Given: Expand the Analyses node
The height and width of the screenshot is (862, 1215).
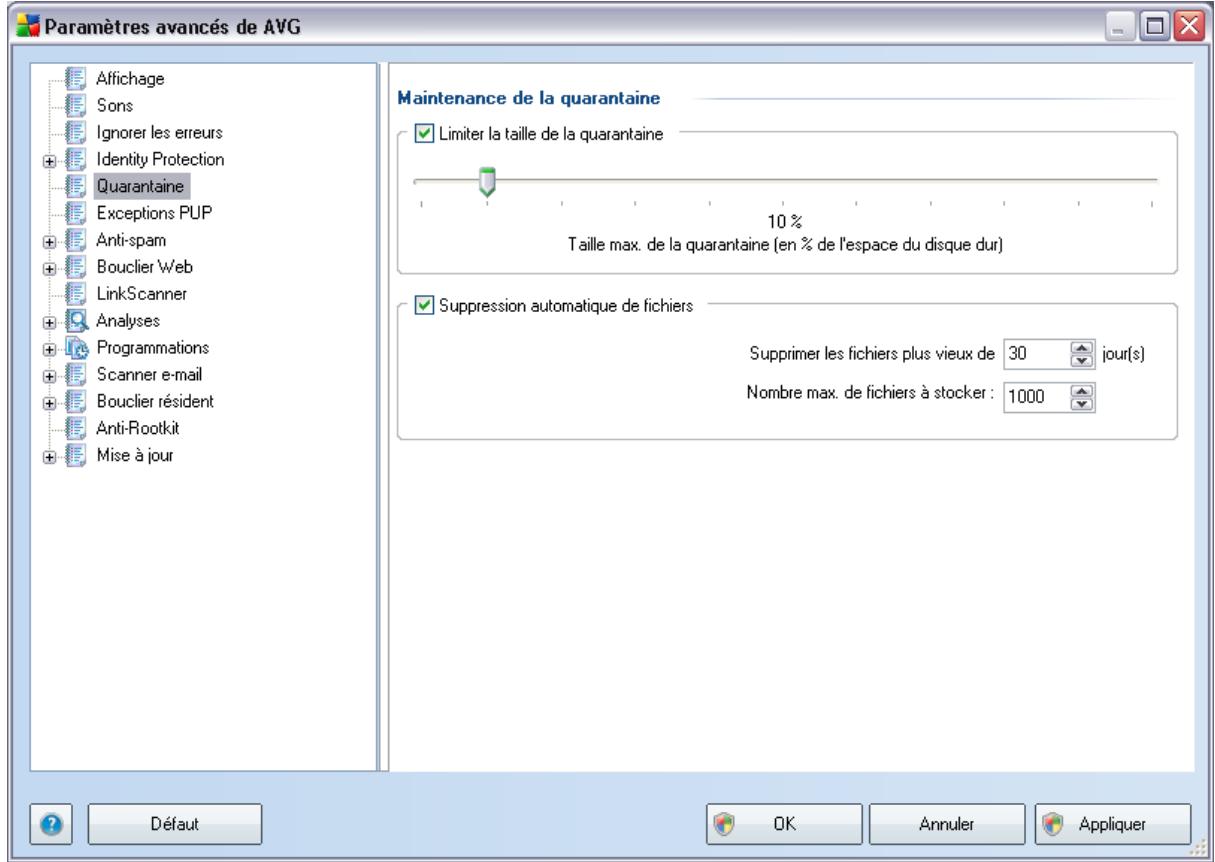Looking at the screenshot, I should (48, 322).
